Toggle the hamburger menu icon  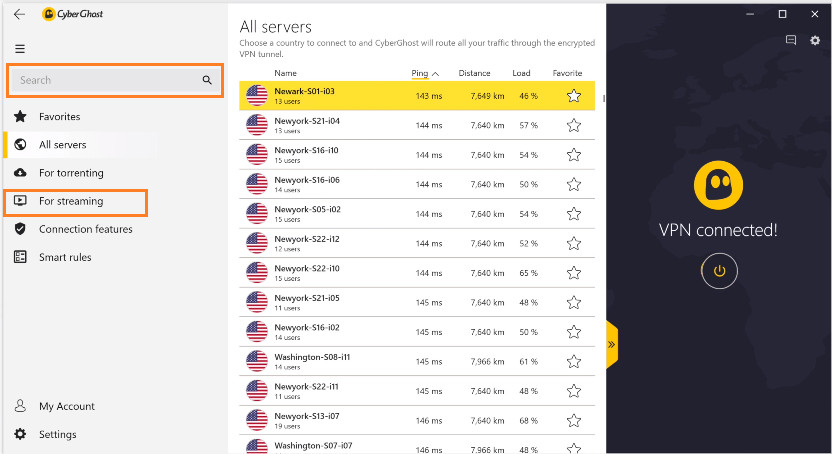click(x=20, y=49)
